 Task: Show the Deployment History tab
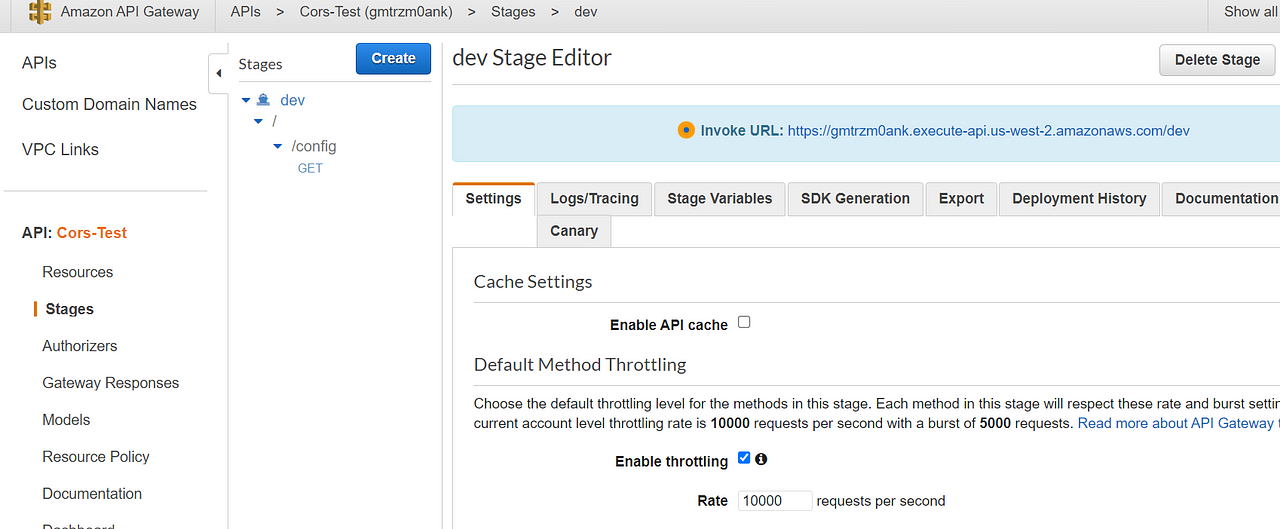click(x=1079, y=199)
